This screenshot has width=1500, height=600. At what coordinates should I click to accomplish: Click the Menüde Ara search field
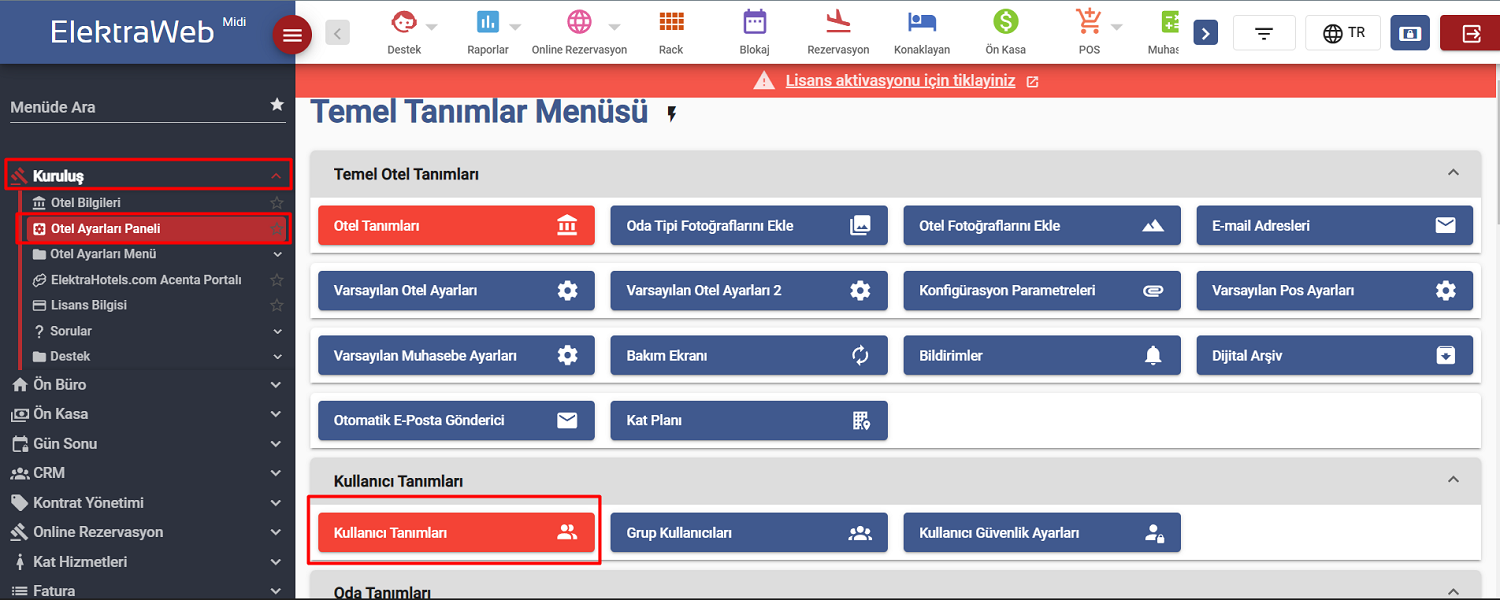135,107
